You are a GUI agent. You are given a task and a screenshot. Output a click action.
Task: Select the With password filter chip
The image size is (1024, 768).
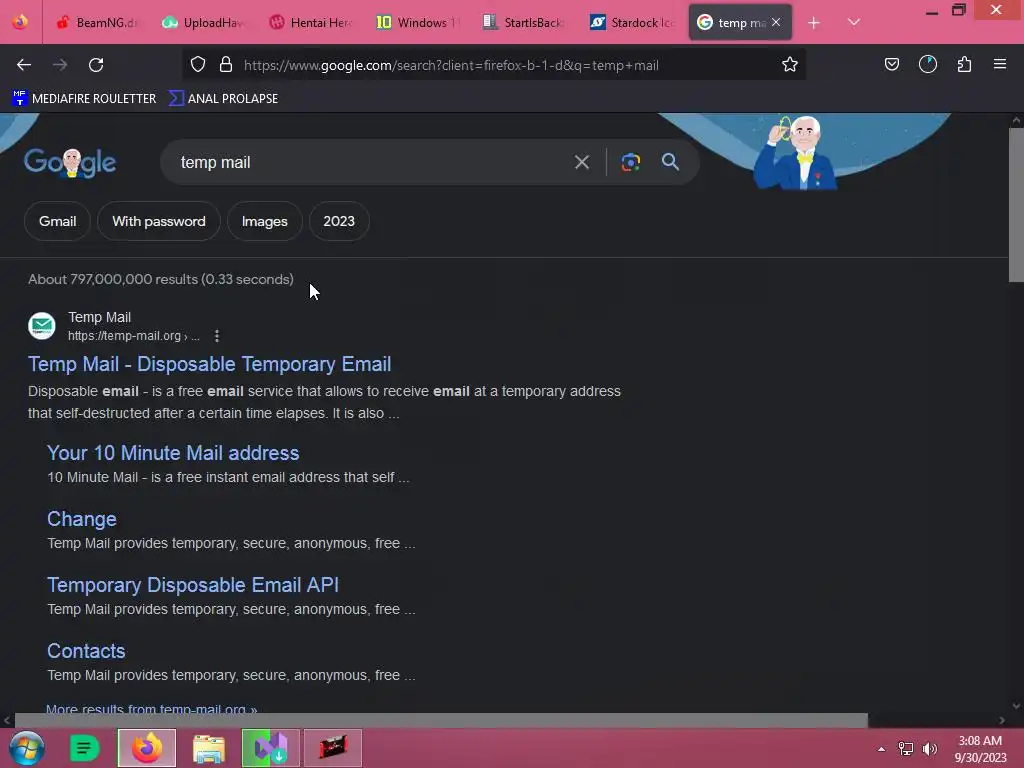159,221
